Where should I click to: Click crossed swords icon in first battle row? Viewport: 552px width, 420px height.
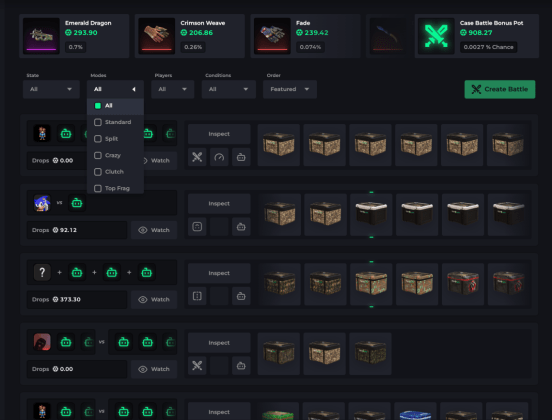tap(197, 157)
